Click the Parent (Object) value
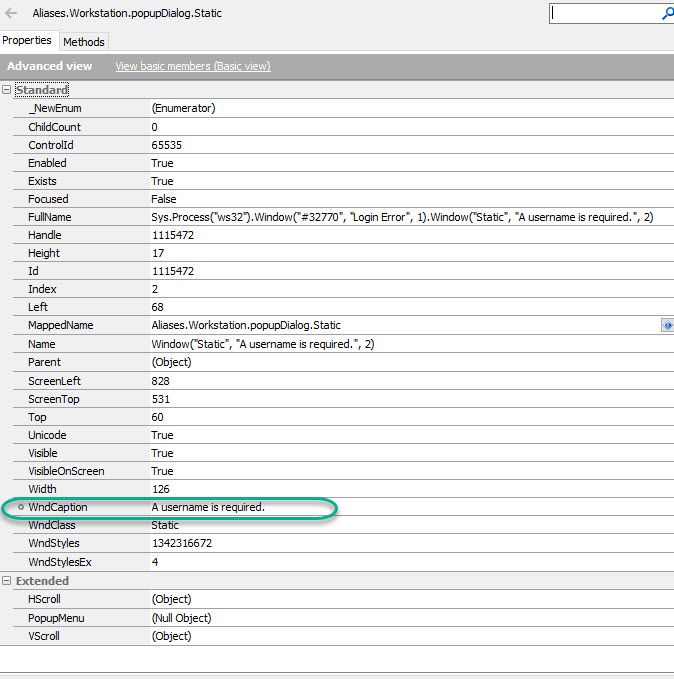 point(175,362)
